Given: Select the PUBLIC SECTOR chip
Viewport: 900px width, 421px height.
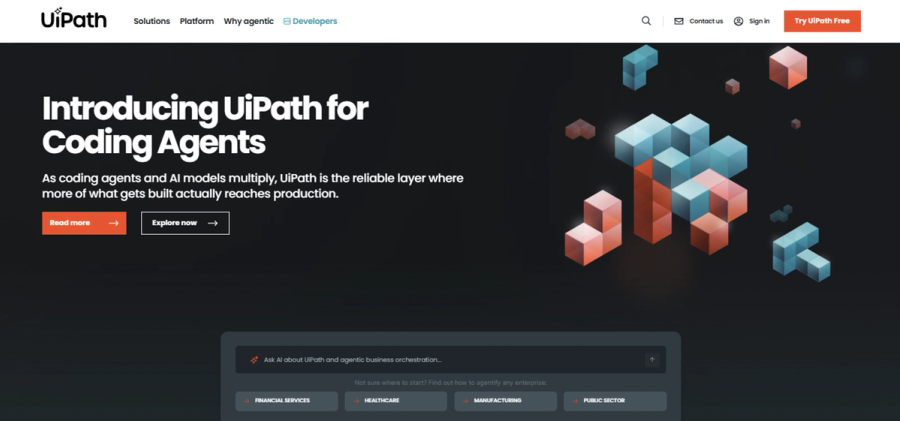Looking at the screenshot, I should 615,401.
